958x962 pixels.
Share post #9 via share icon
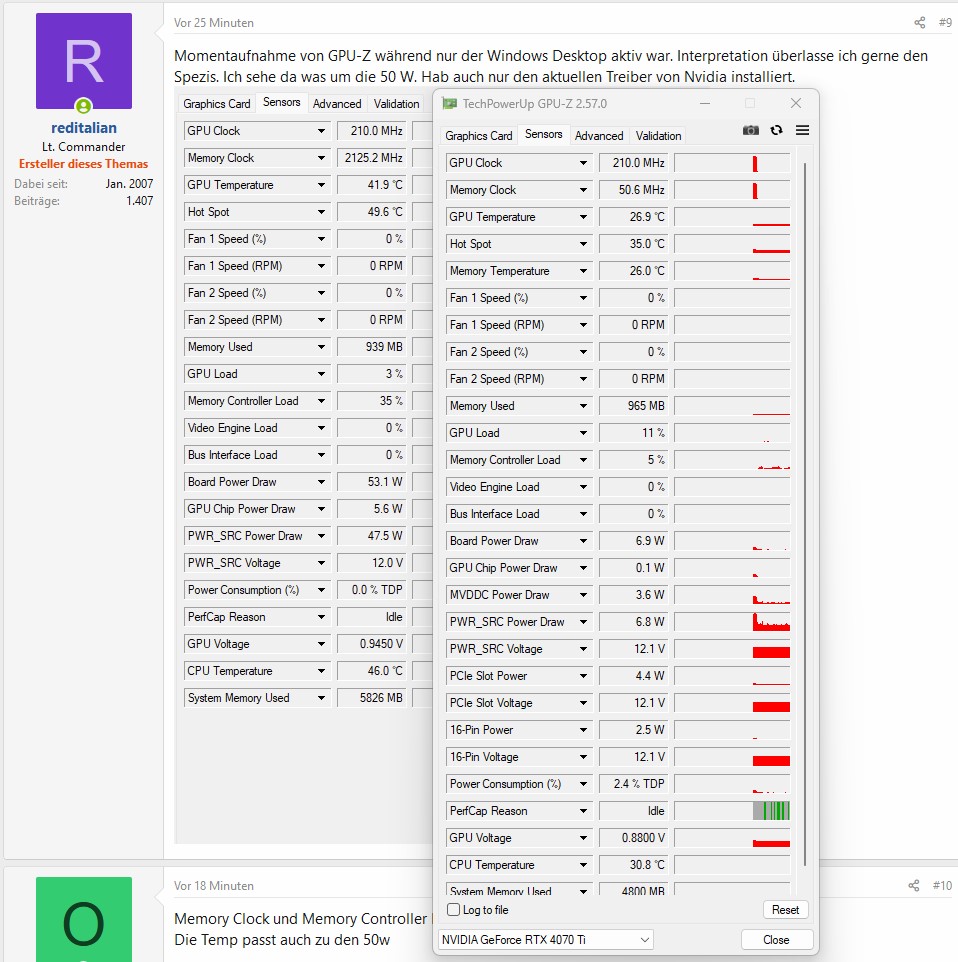919,23
